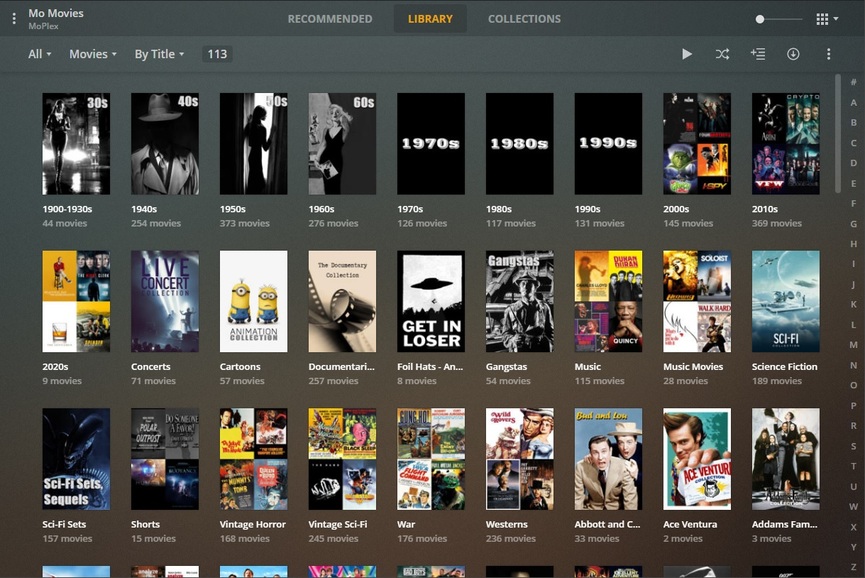Screen dimensions: 865x578
Task: Add library to playlist icon
Action: pyautogui.click(x=757, y=54)
